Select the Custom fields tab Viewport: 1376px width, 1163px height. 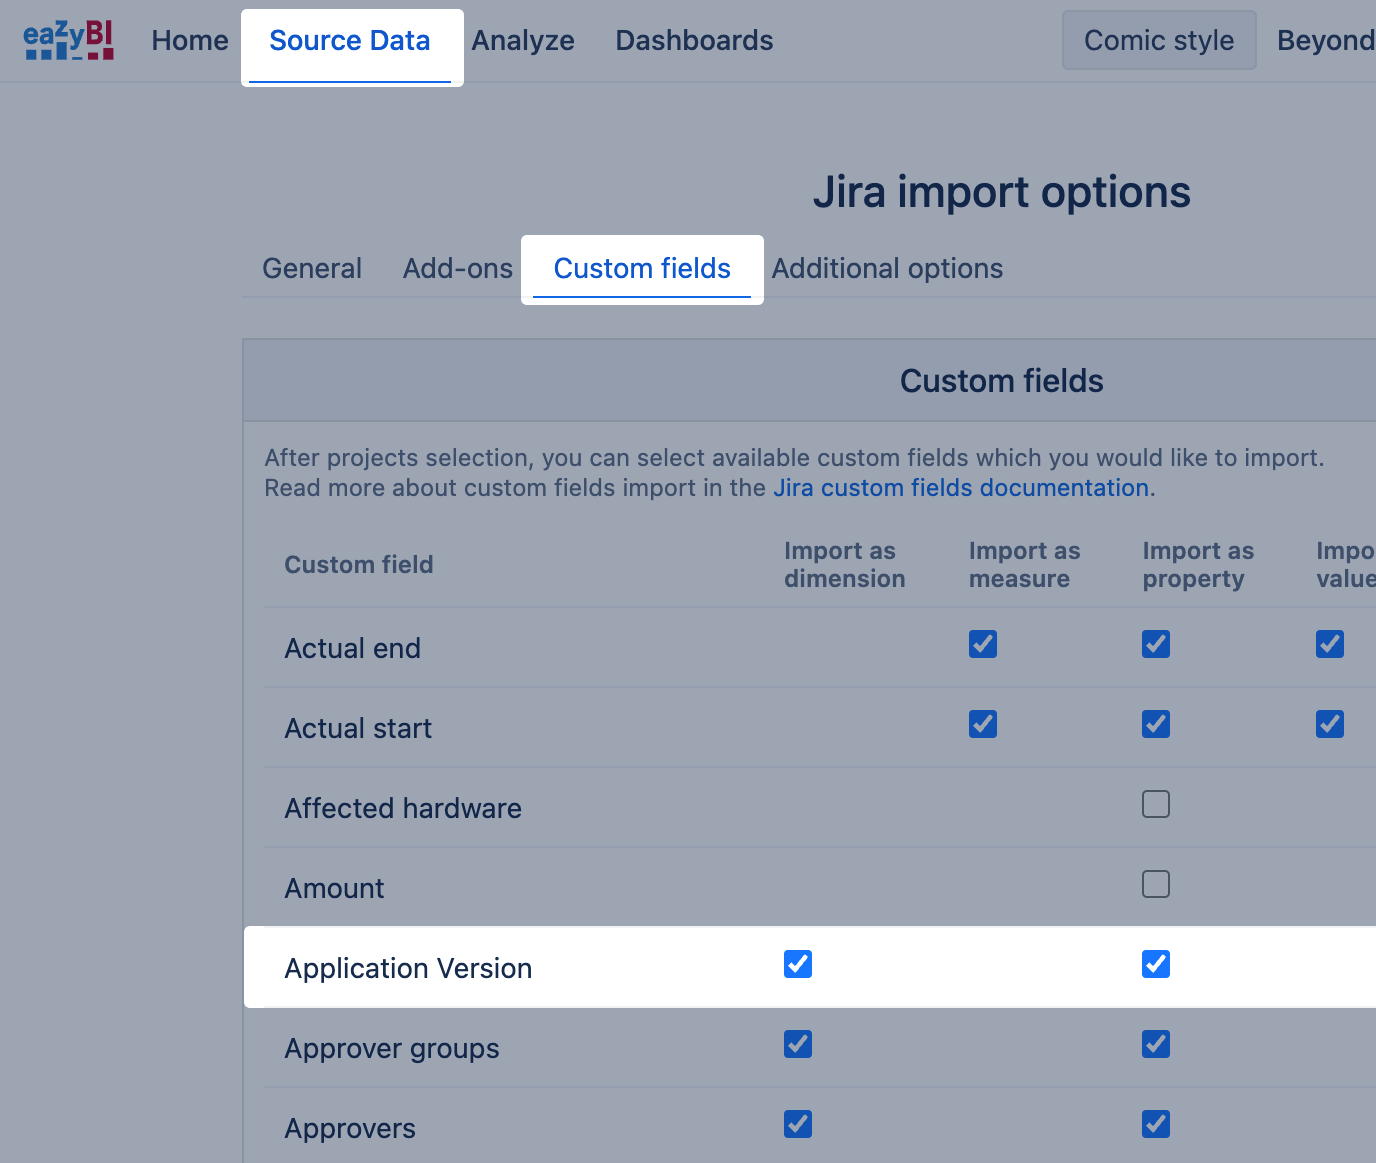point(642,269)
